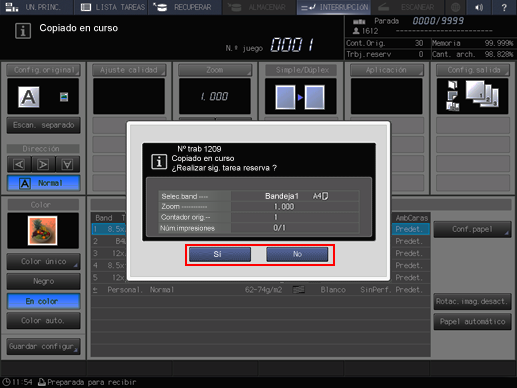This screenshot has height=388, width=517.
Task: Open help with question mark icon
Action: [x=504, y=7]
